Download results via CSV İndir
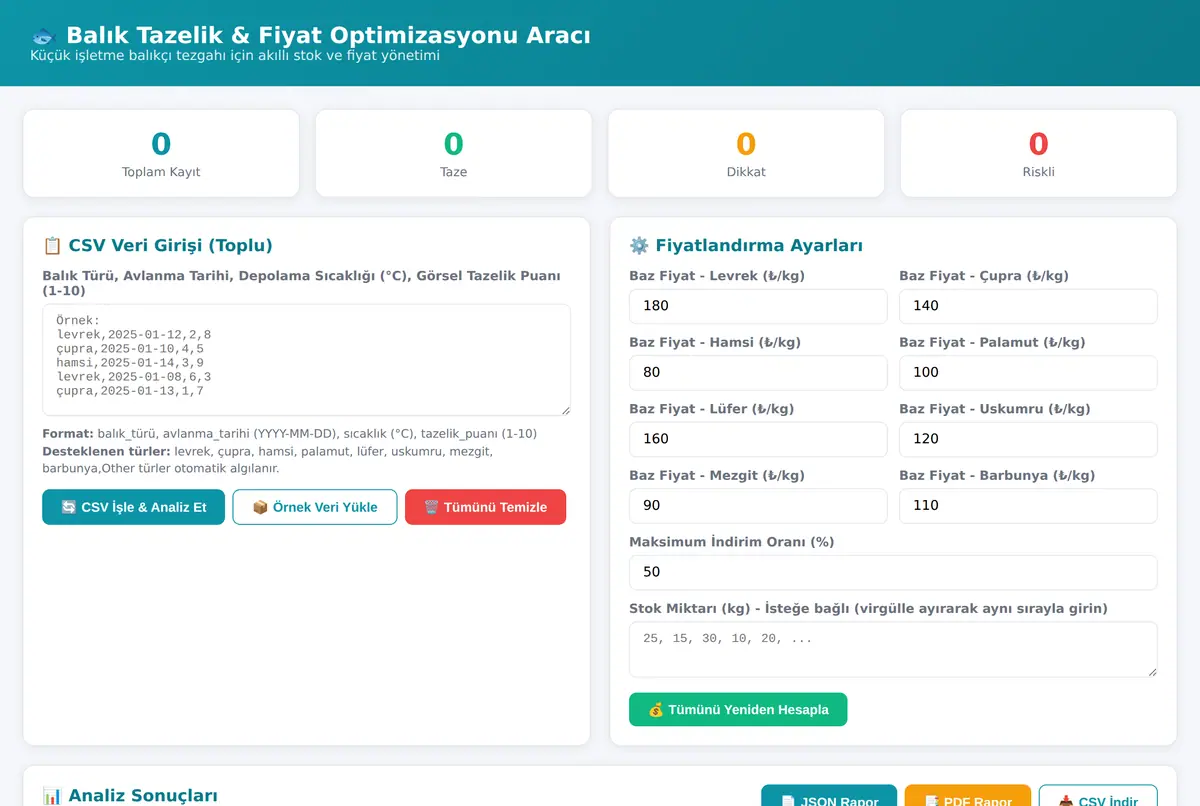1200x806 pixels. click(x=1098, y=796)
